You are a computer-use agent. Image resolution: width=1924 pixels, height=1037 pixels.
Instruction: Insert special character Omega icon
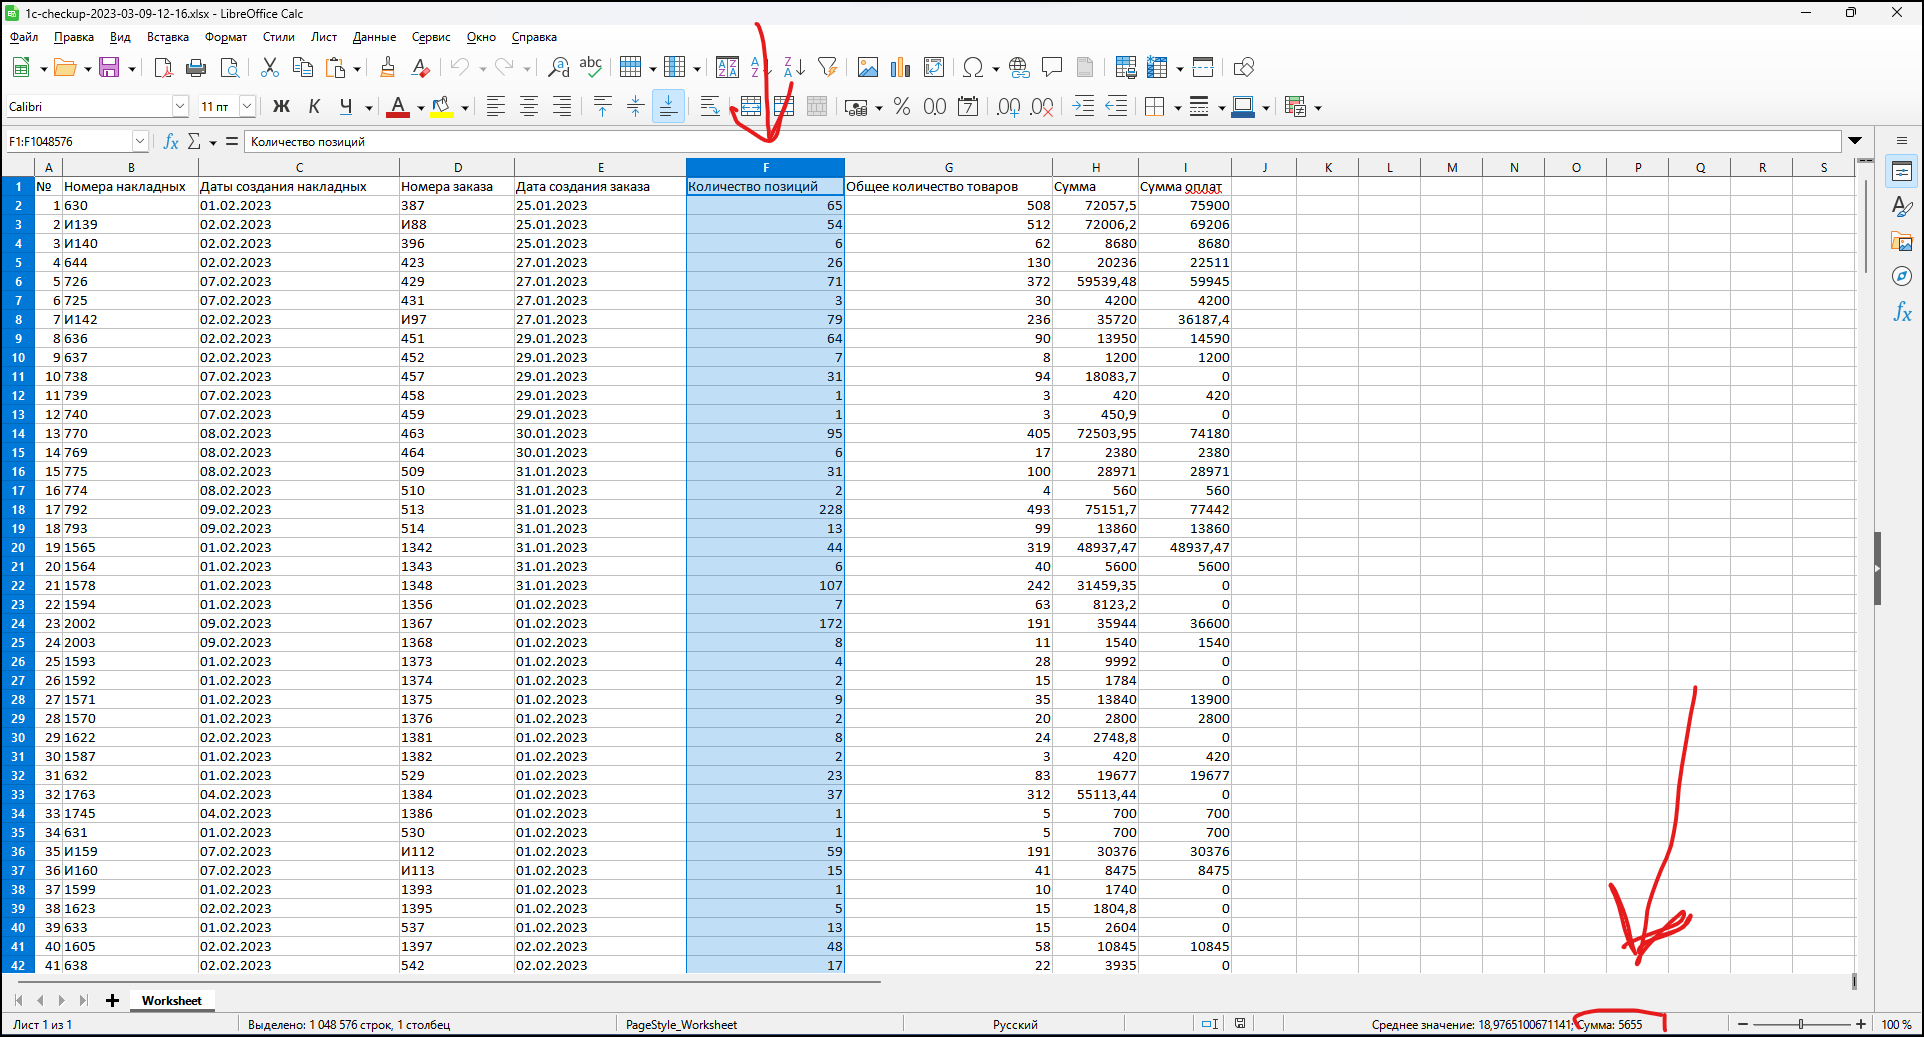click(972, 68)
